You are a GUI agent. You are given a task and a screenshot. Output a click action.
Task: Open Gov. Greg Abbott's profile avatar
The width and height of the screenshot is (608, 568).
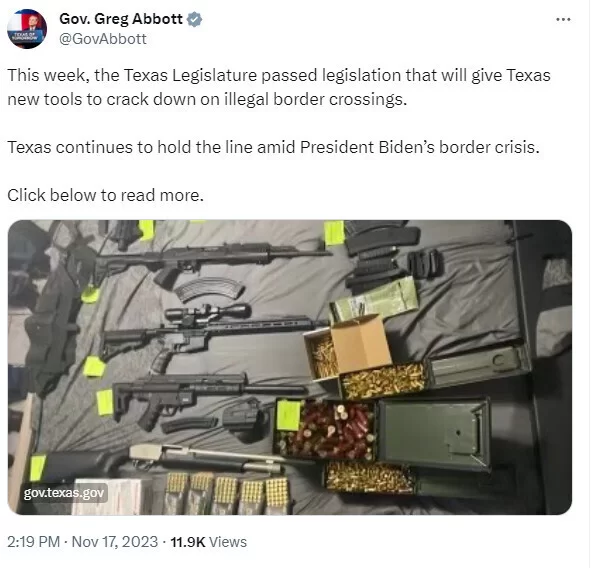(x=27, y=29)
